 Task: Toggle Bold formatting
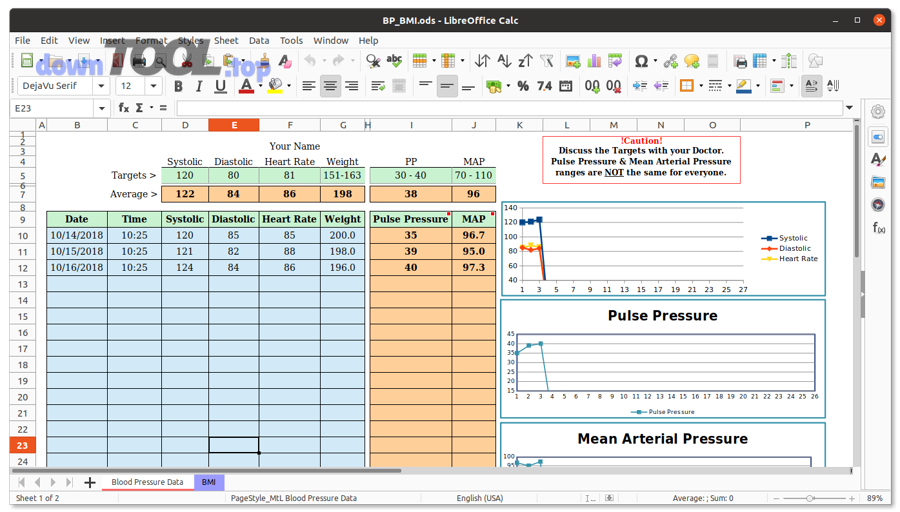click(179, 86)
